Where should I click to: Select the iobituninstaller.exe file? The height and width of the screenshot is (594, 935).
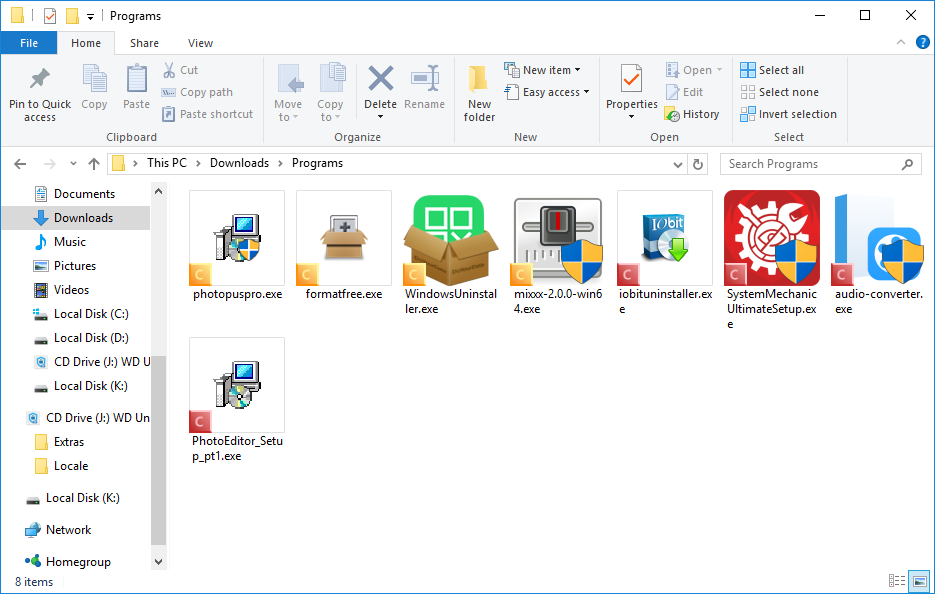click(664, 243)
